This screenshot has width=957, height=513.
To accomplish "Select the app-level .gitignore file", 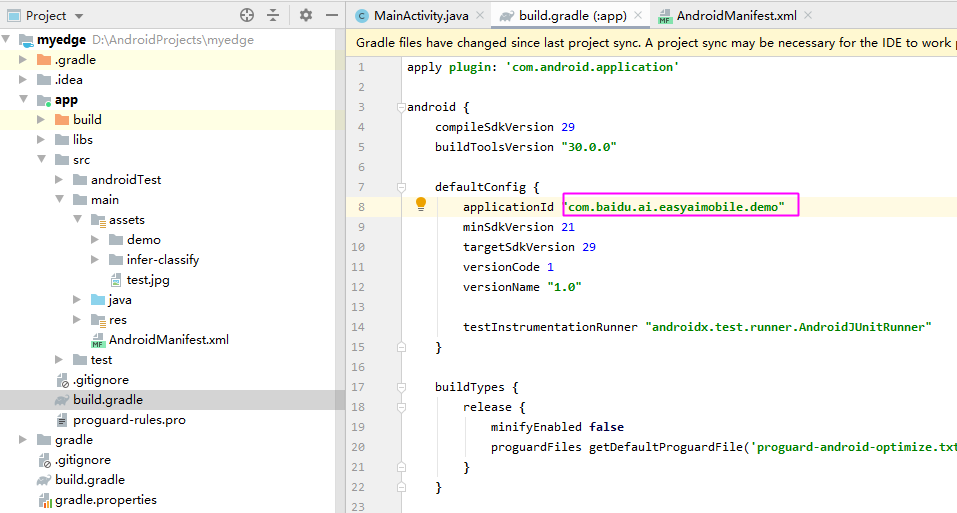I will point(101,380).
